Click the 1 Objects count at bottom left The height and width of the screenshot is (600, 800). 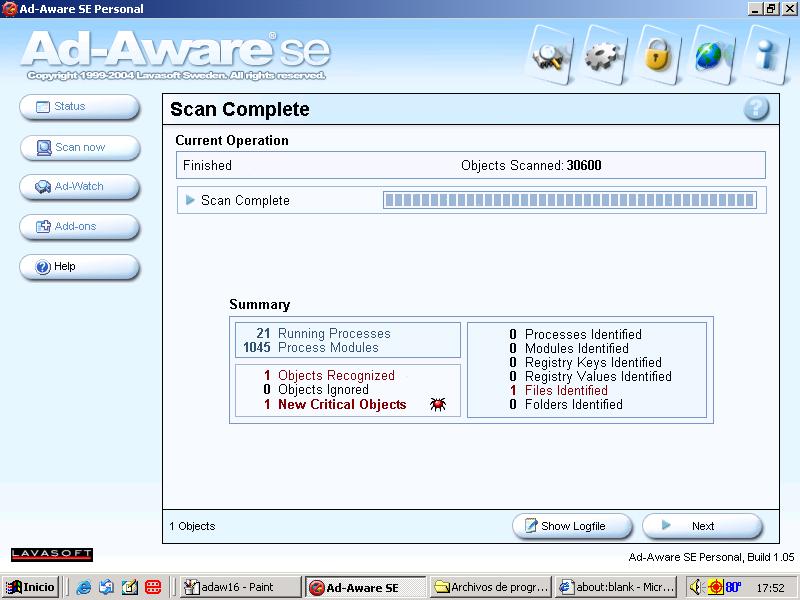pos(192,526)
